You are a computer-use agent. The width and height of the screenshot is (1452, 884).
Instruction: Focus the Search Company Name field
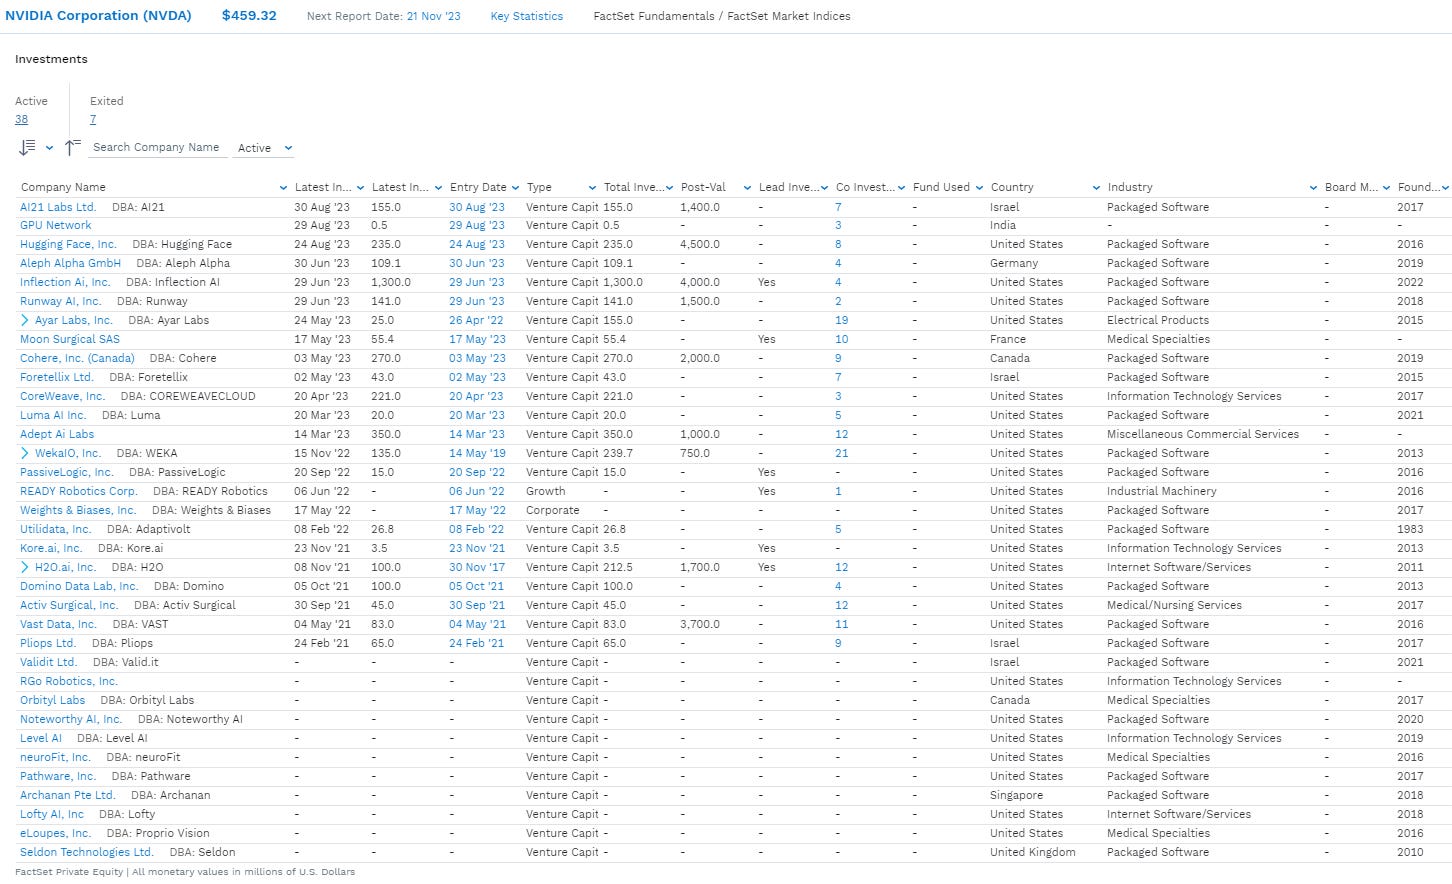pyautogui.click(x=157, y=147)
